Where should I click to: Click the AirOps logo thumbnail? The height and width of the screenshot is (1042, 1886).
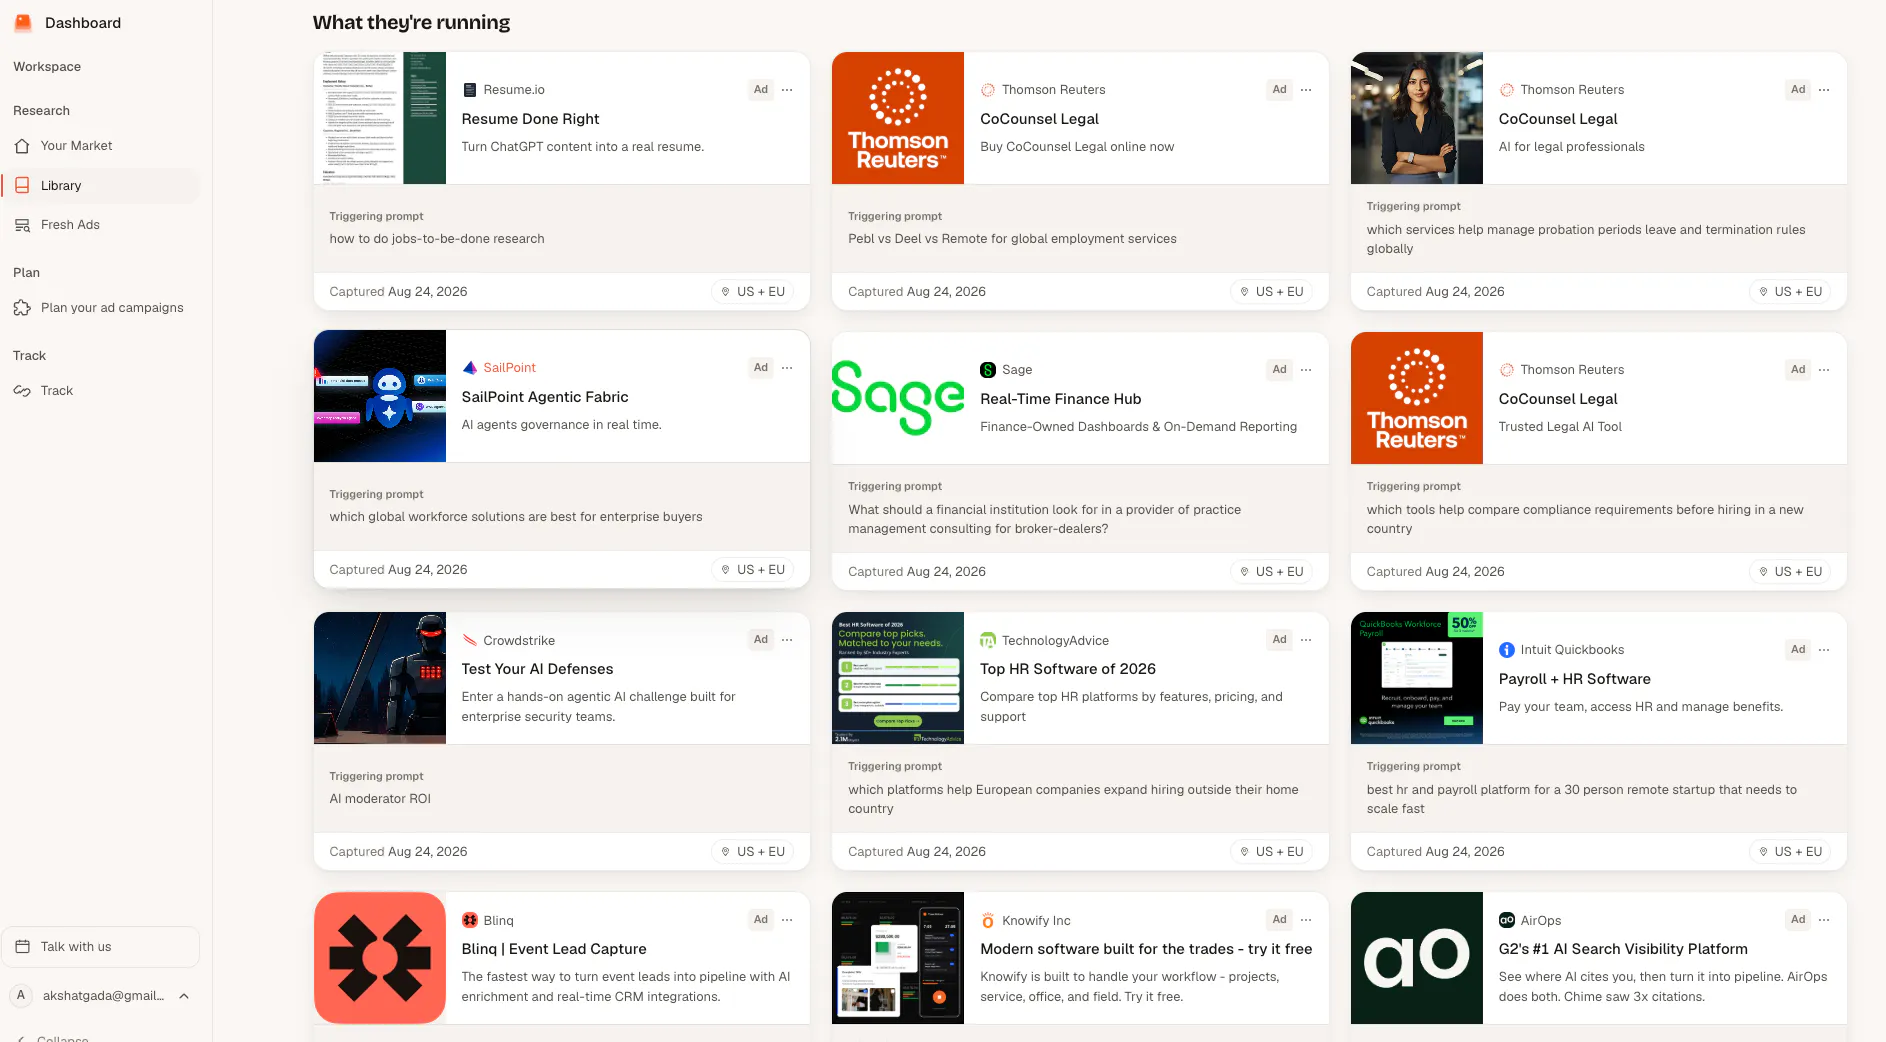point(1417,958)
